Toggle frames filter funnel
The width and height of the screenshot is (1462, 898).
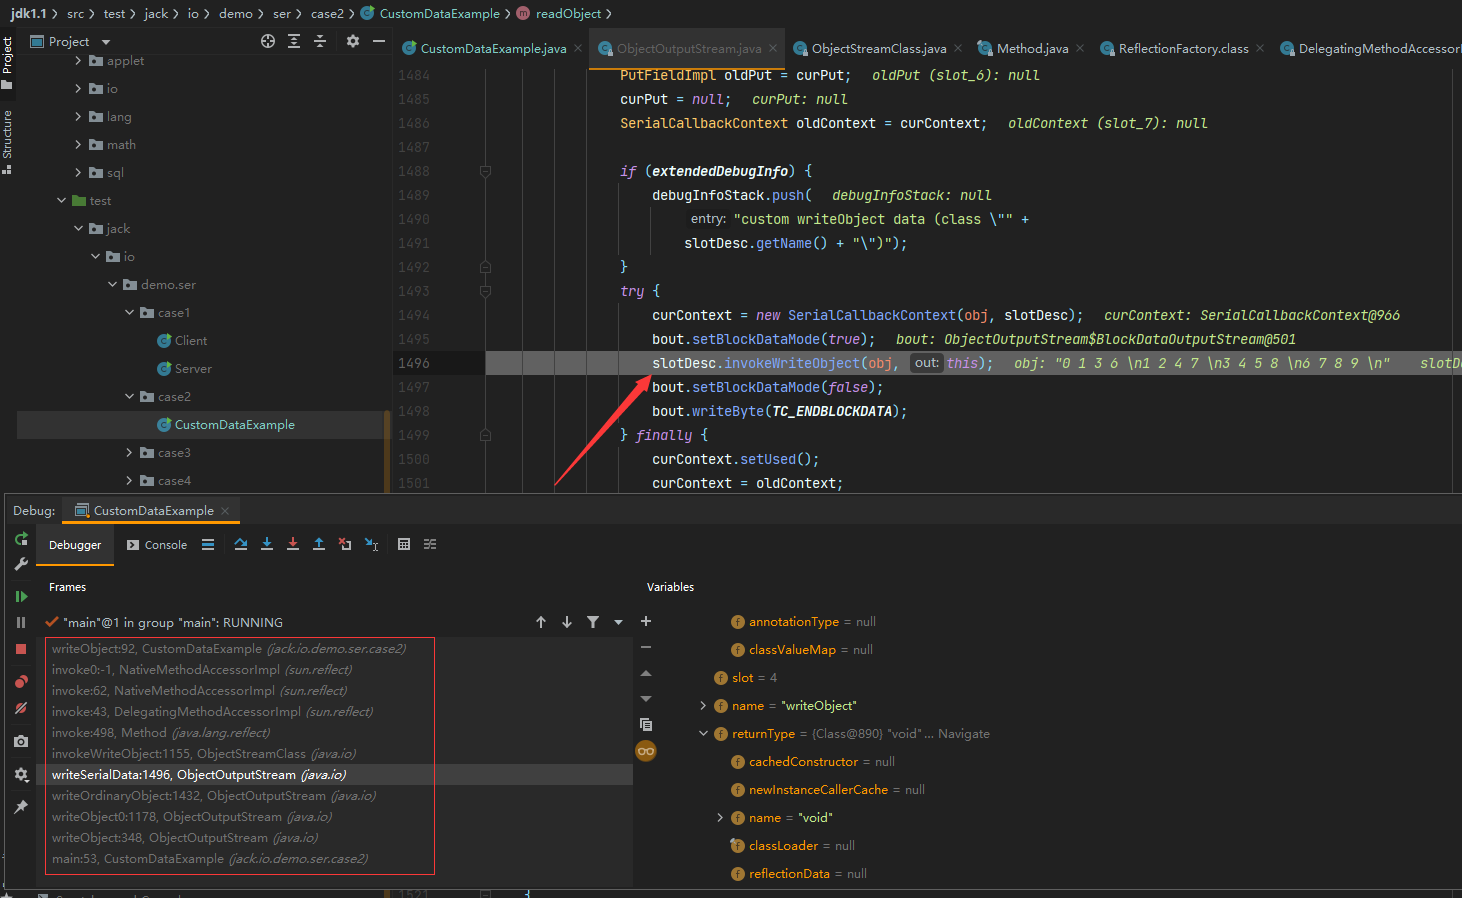(593, 622)
